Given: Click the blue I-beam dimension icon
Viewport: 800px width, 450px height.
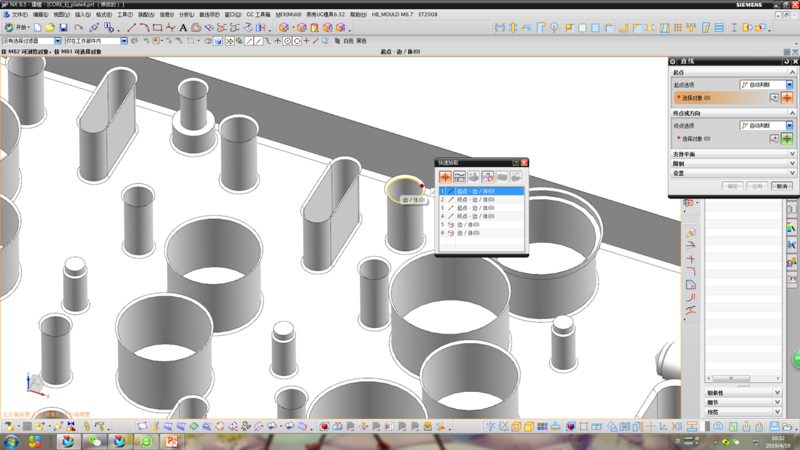Looking at the screenshot, I should click(x=734, y=28).
